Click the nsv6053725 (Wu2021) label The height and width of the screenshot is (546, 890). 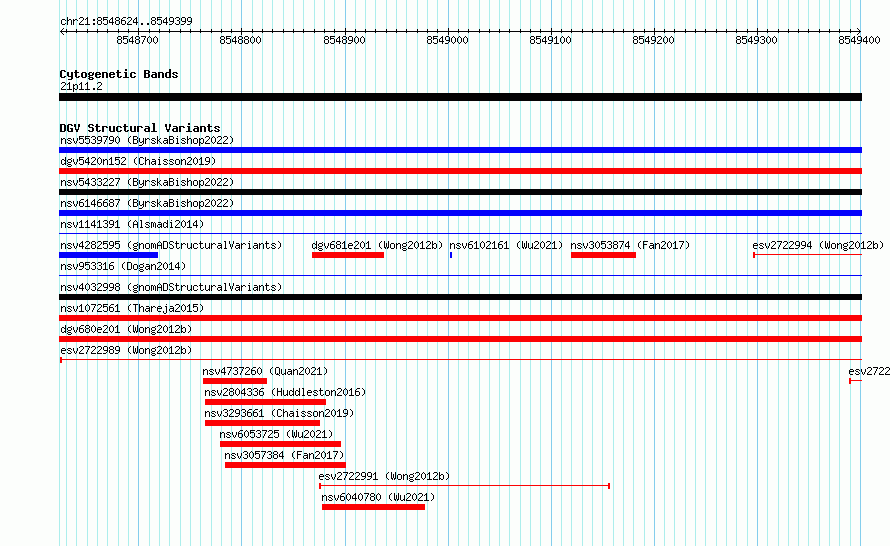(276, 434)
